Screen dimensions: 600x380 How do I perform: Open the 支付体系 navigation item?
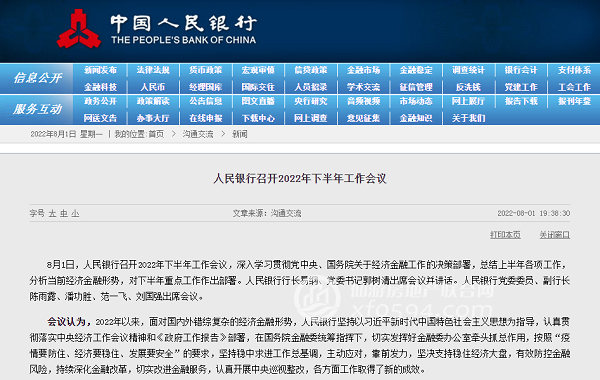tap(574, 70)
